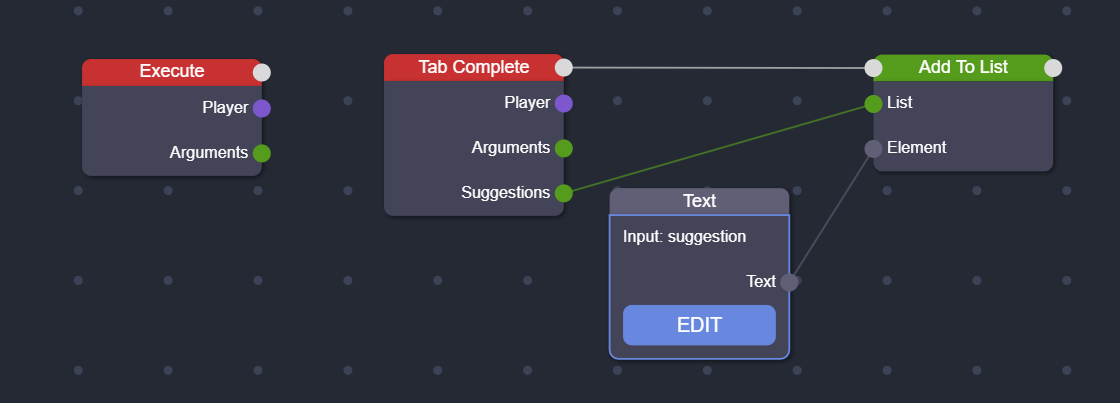Viewport: 1120px width, 403px height.
Task: Click the Execute node's white flow output port
Action: tap(262, 72)
